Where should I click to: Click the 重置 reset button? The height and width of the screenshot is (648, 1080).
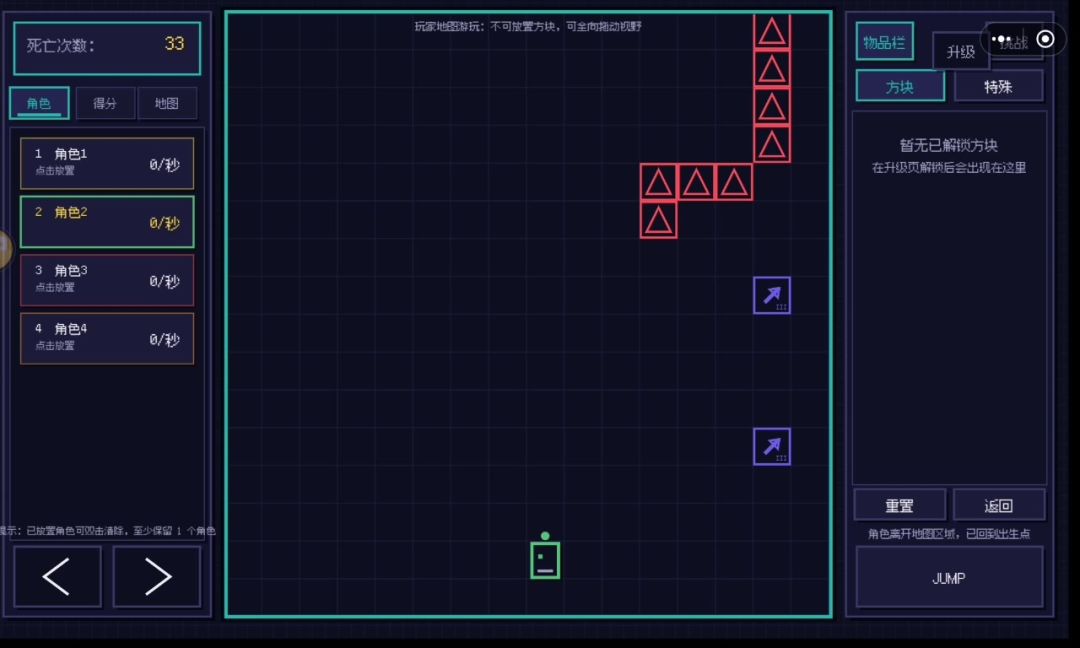pyautogui.click(x=899, y=505)
